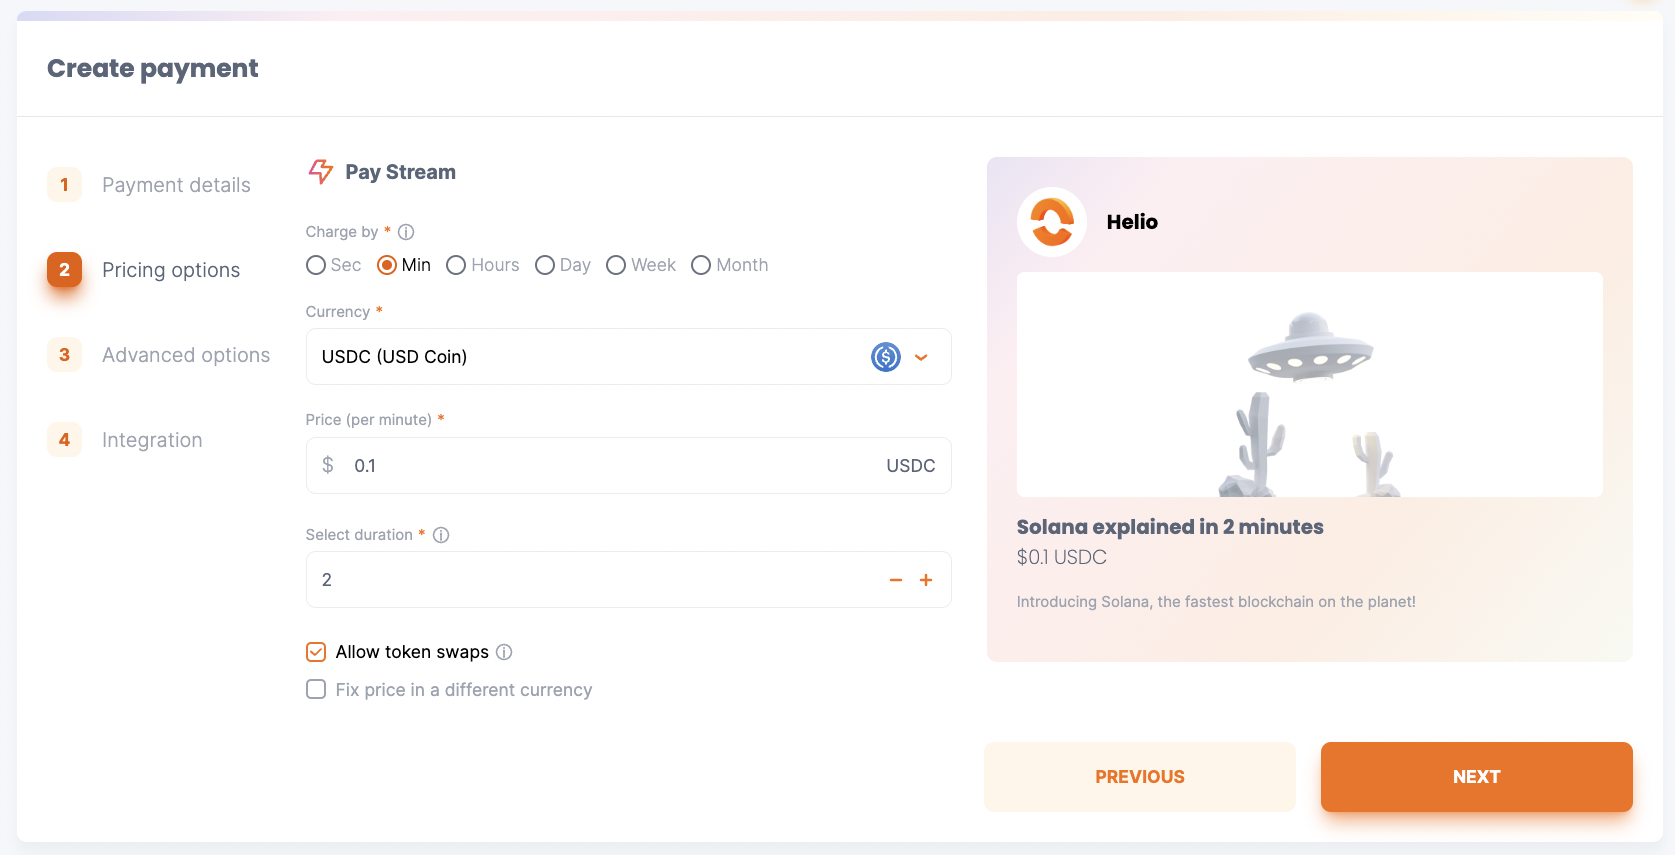Jump to the Integration step

click(x=152, y=440)
